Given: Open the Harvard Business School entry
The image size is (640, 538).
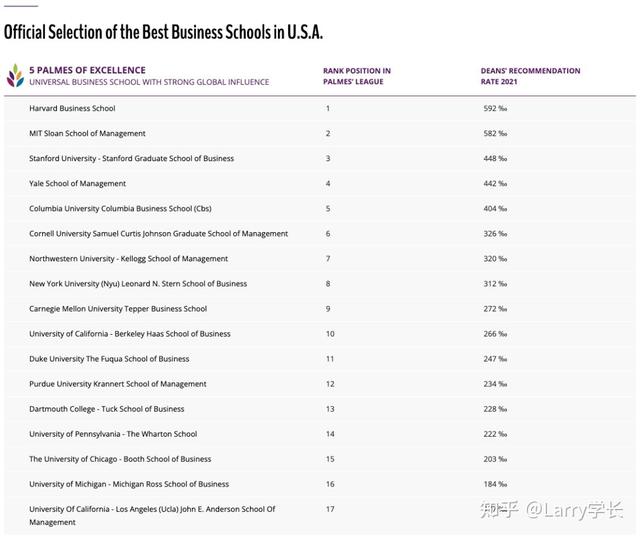Looking at the screenshot, I should (72, 108).
